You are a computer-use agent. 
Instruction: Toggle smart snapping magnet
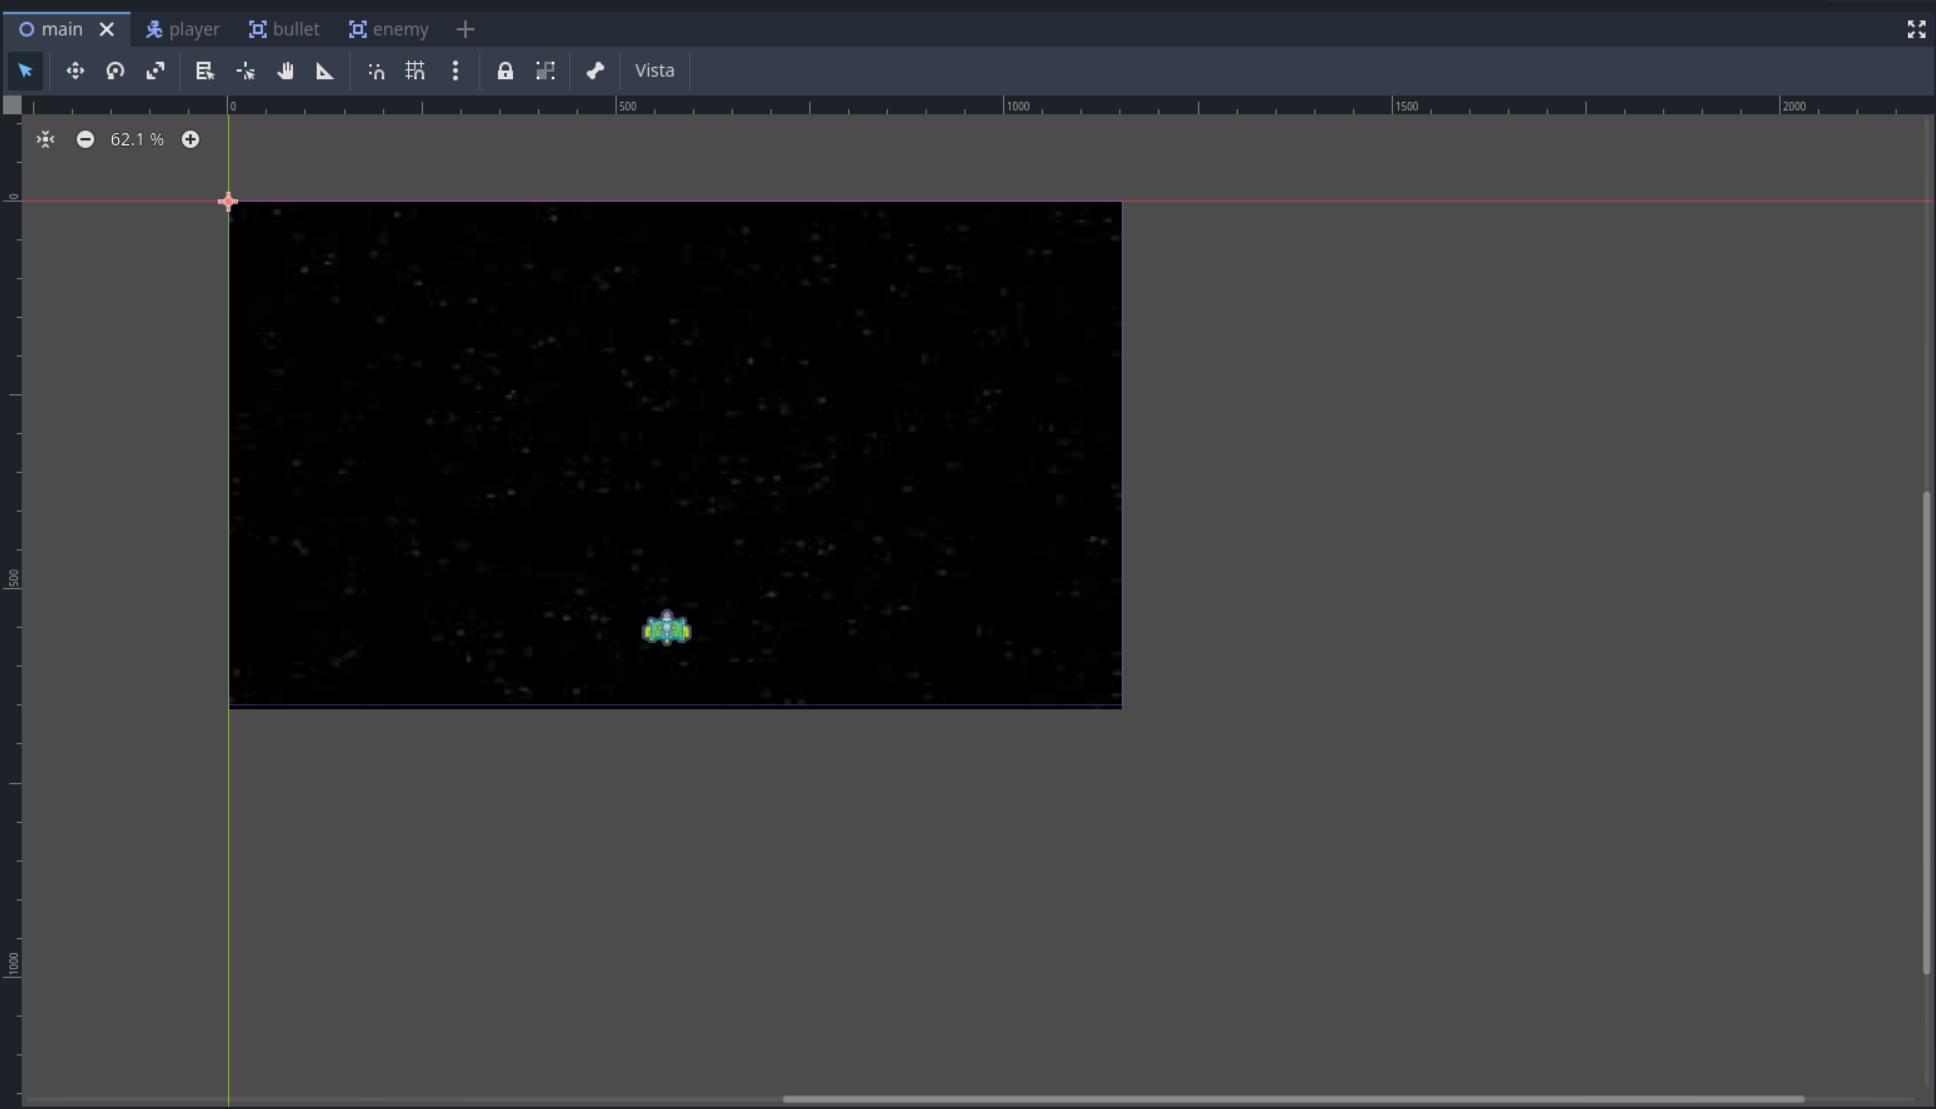(376, 71)
